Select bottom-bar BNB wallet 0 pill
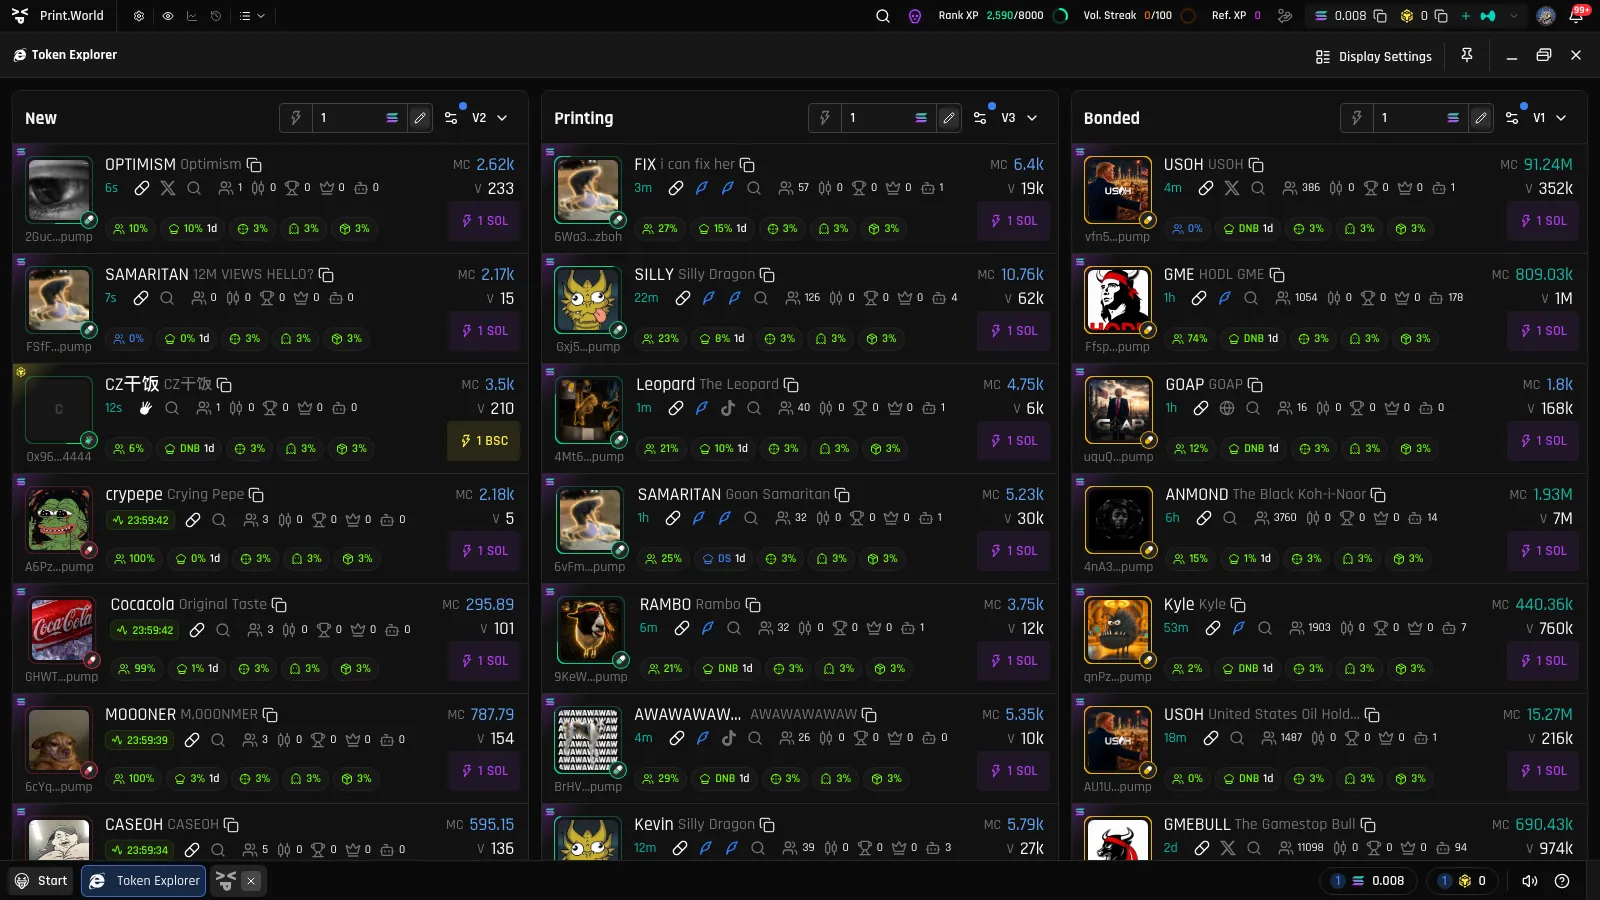The height and width of the screenshot is (900, 1600). (1462, 881)
